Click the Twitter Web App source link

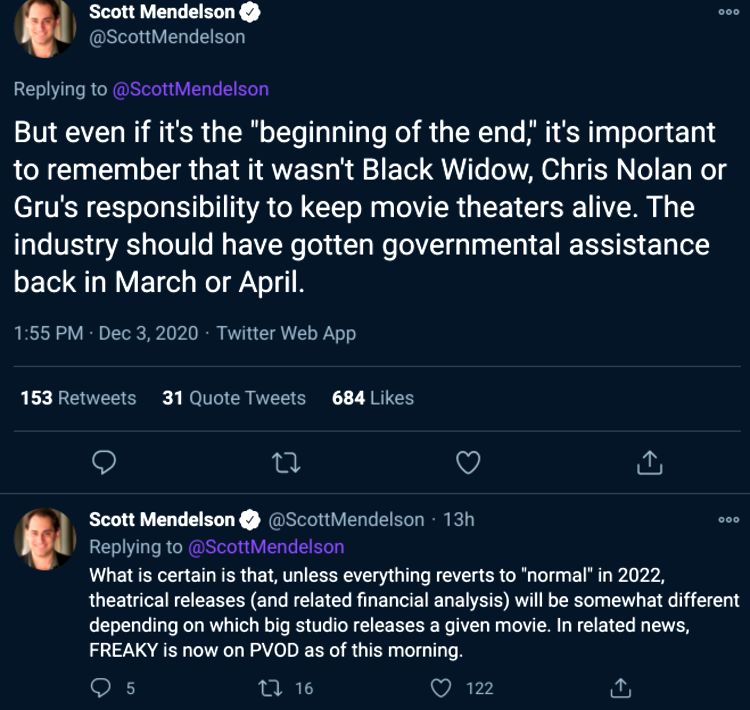(x=286, y=333)
